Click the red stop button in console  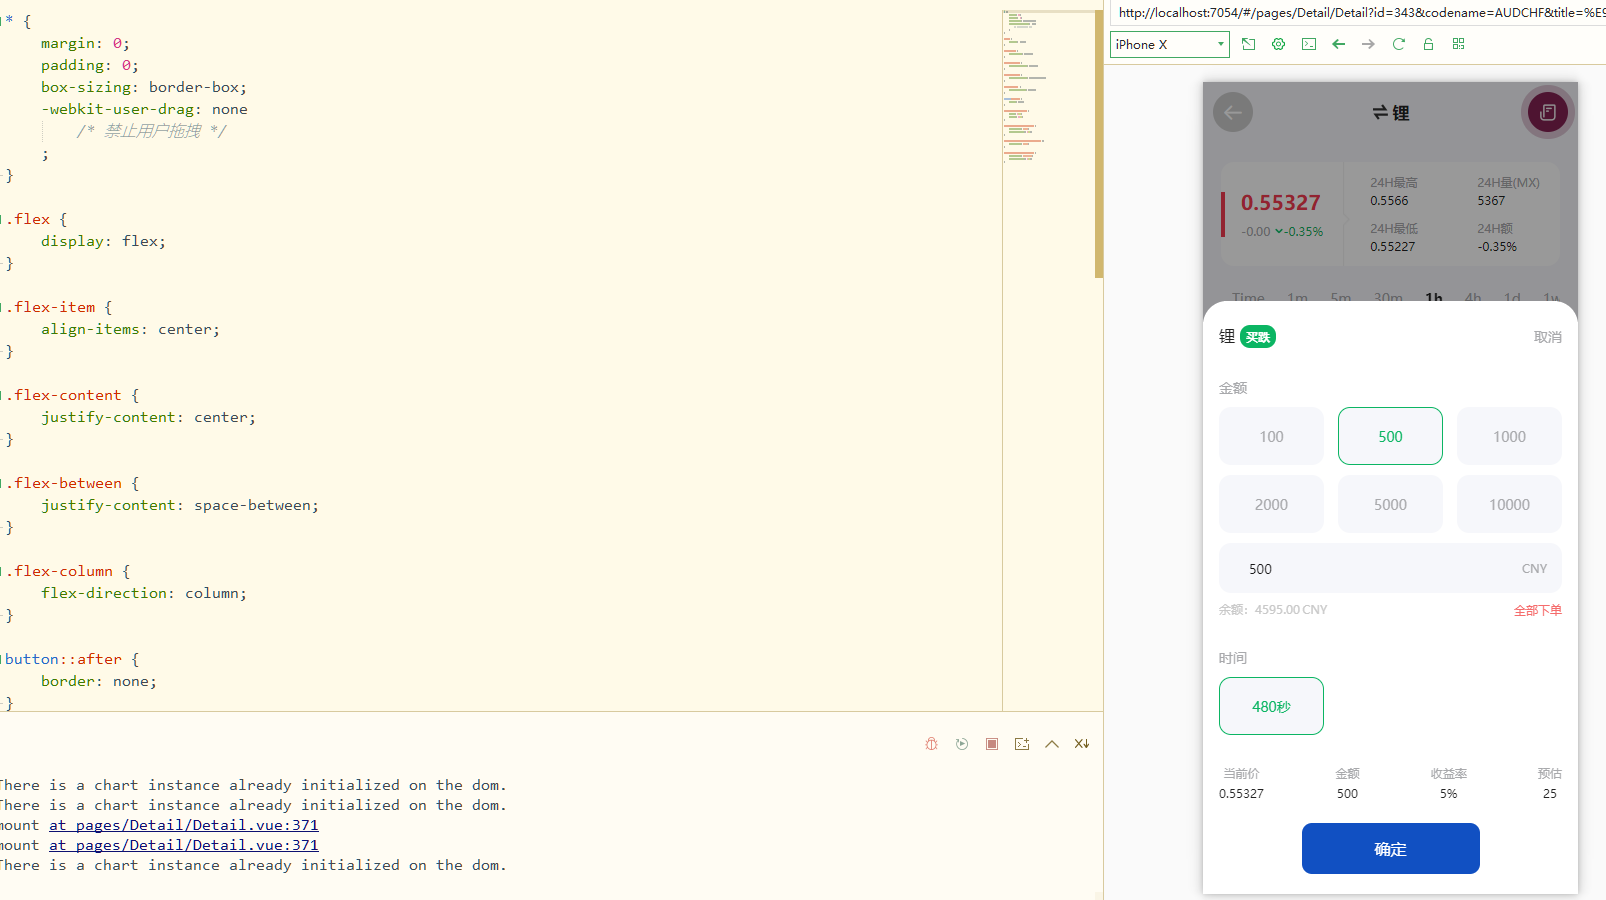click(991, 744)
